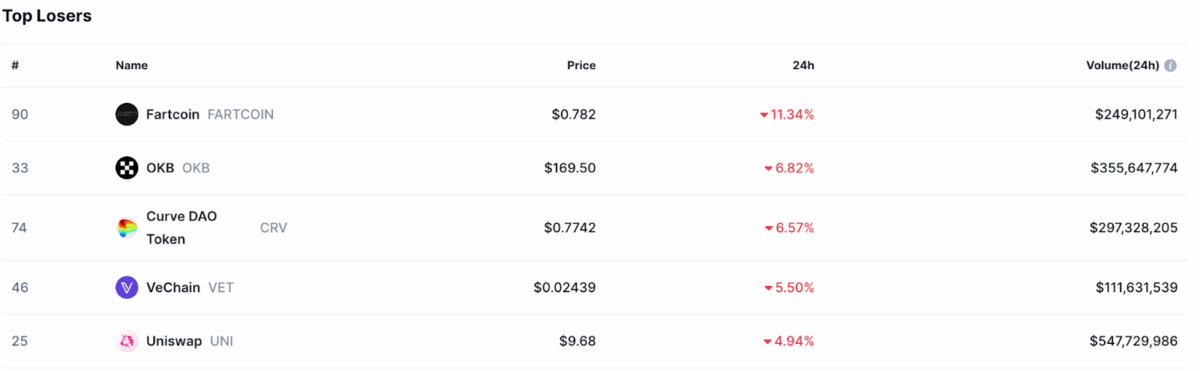Sort by rank number column header
The width and height of the screenshot is (1200, 371).
click(x=15, y=65)
